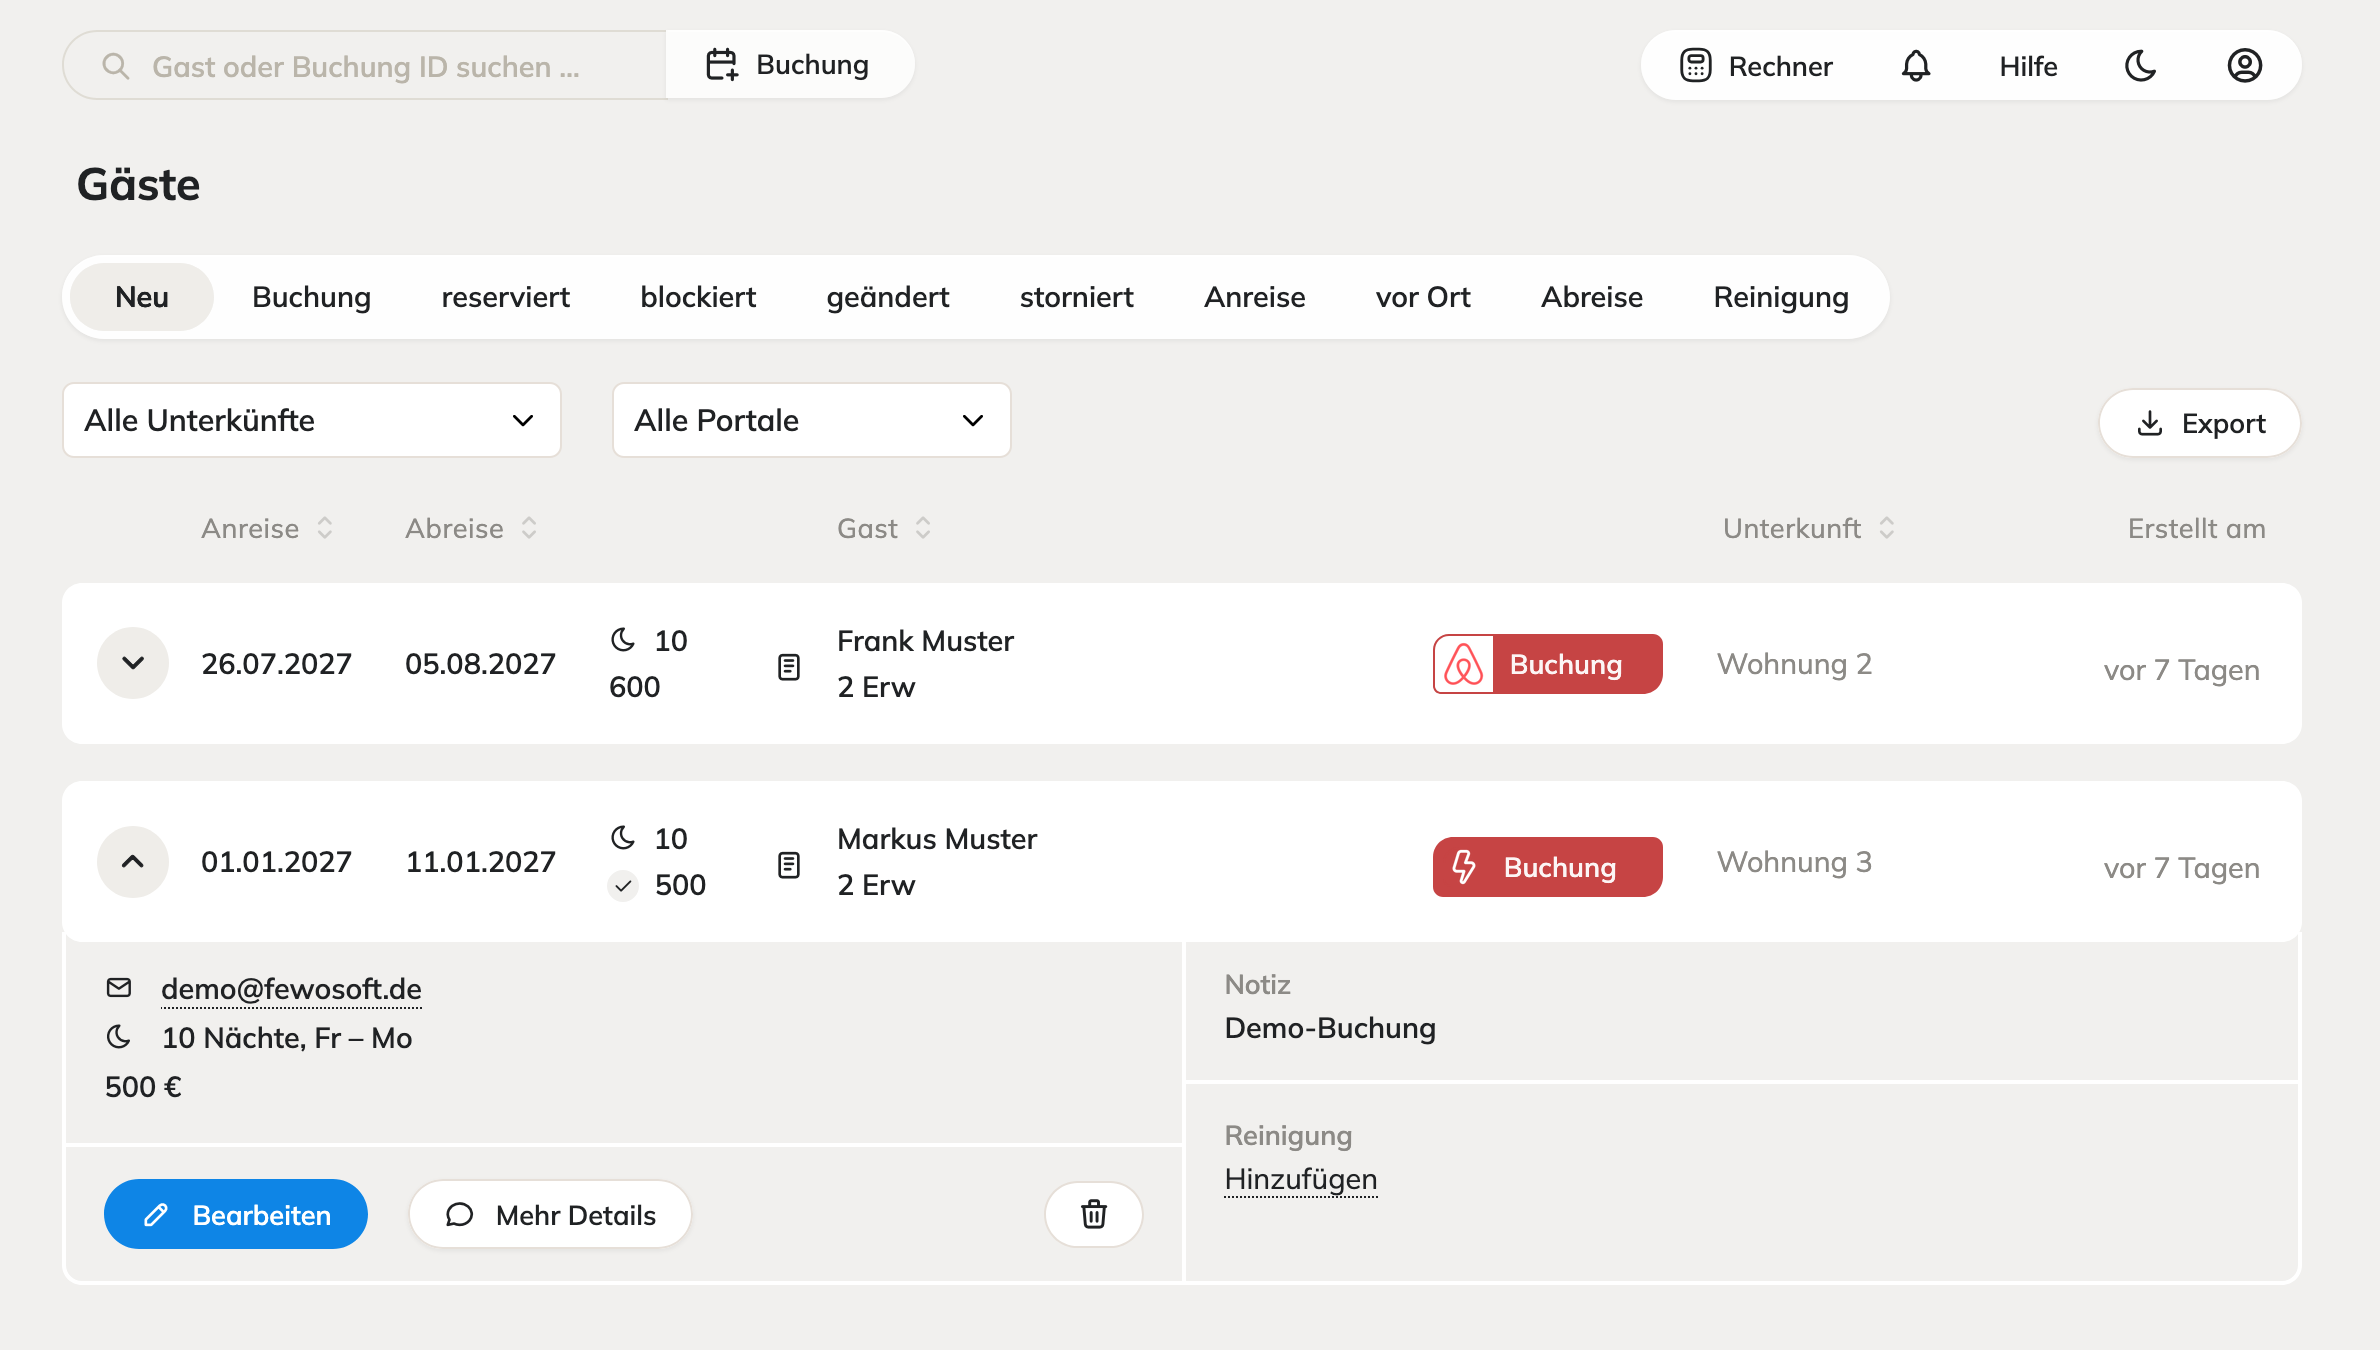
Task: Switch to the Buchung filter tab
Action: [311, 297]
